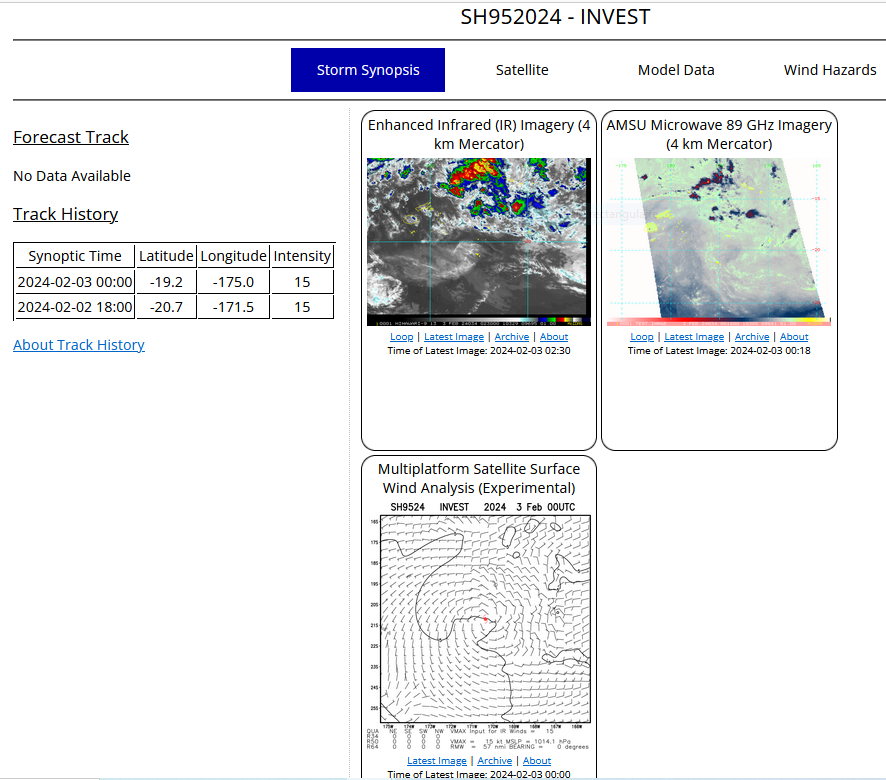Click Loop under AMSU Microwave imagery
Image resolution: width=886 pixels, height=780 pixels.
(642, 337)
